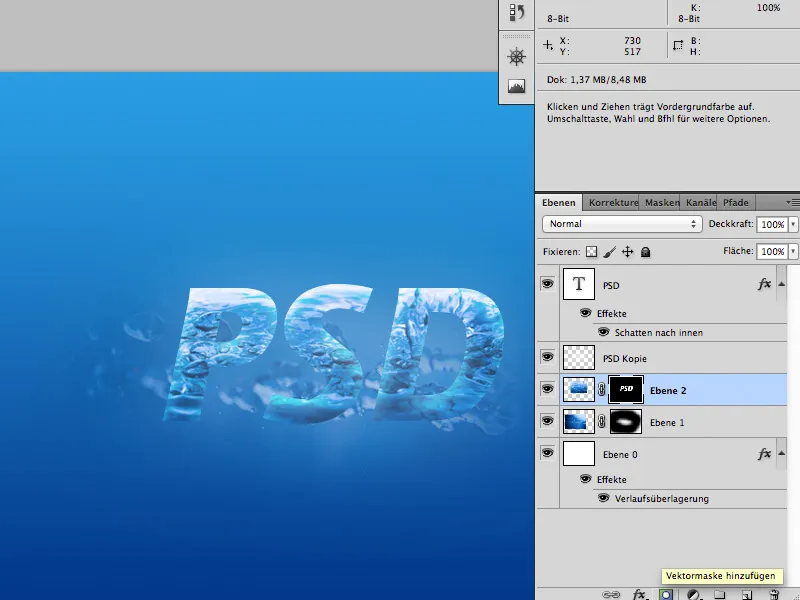
Task: Open the Fläche slider arrow
Action: coord(793,251)
